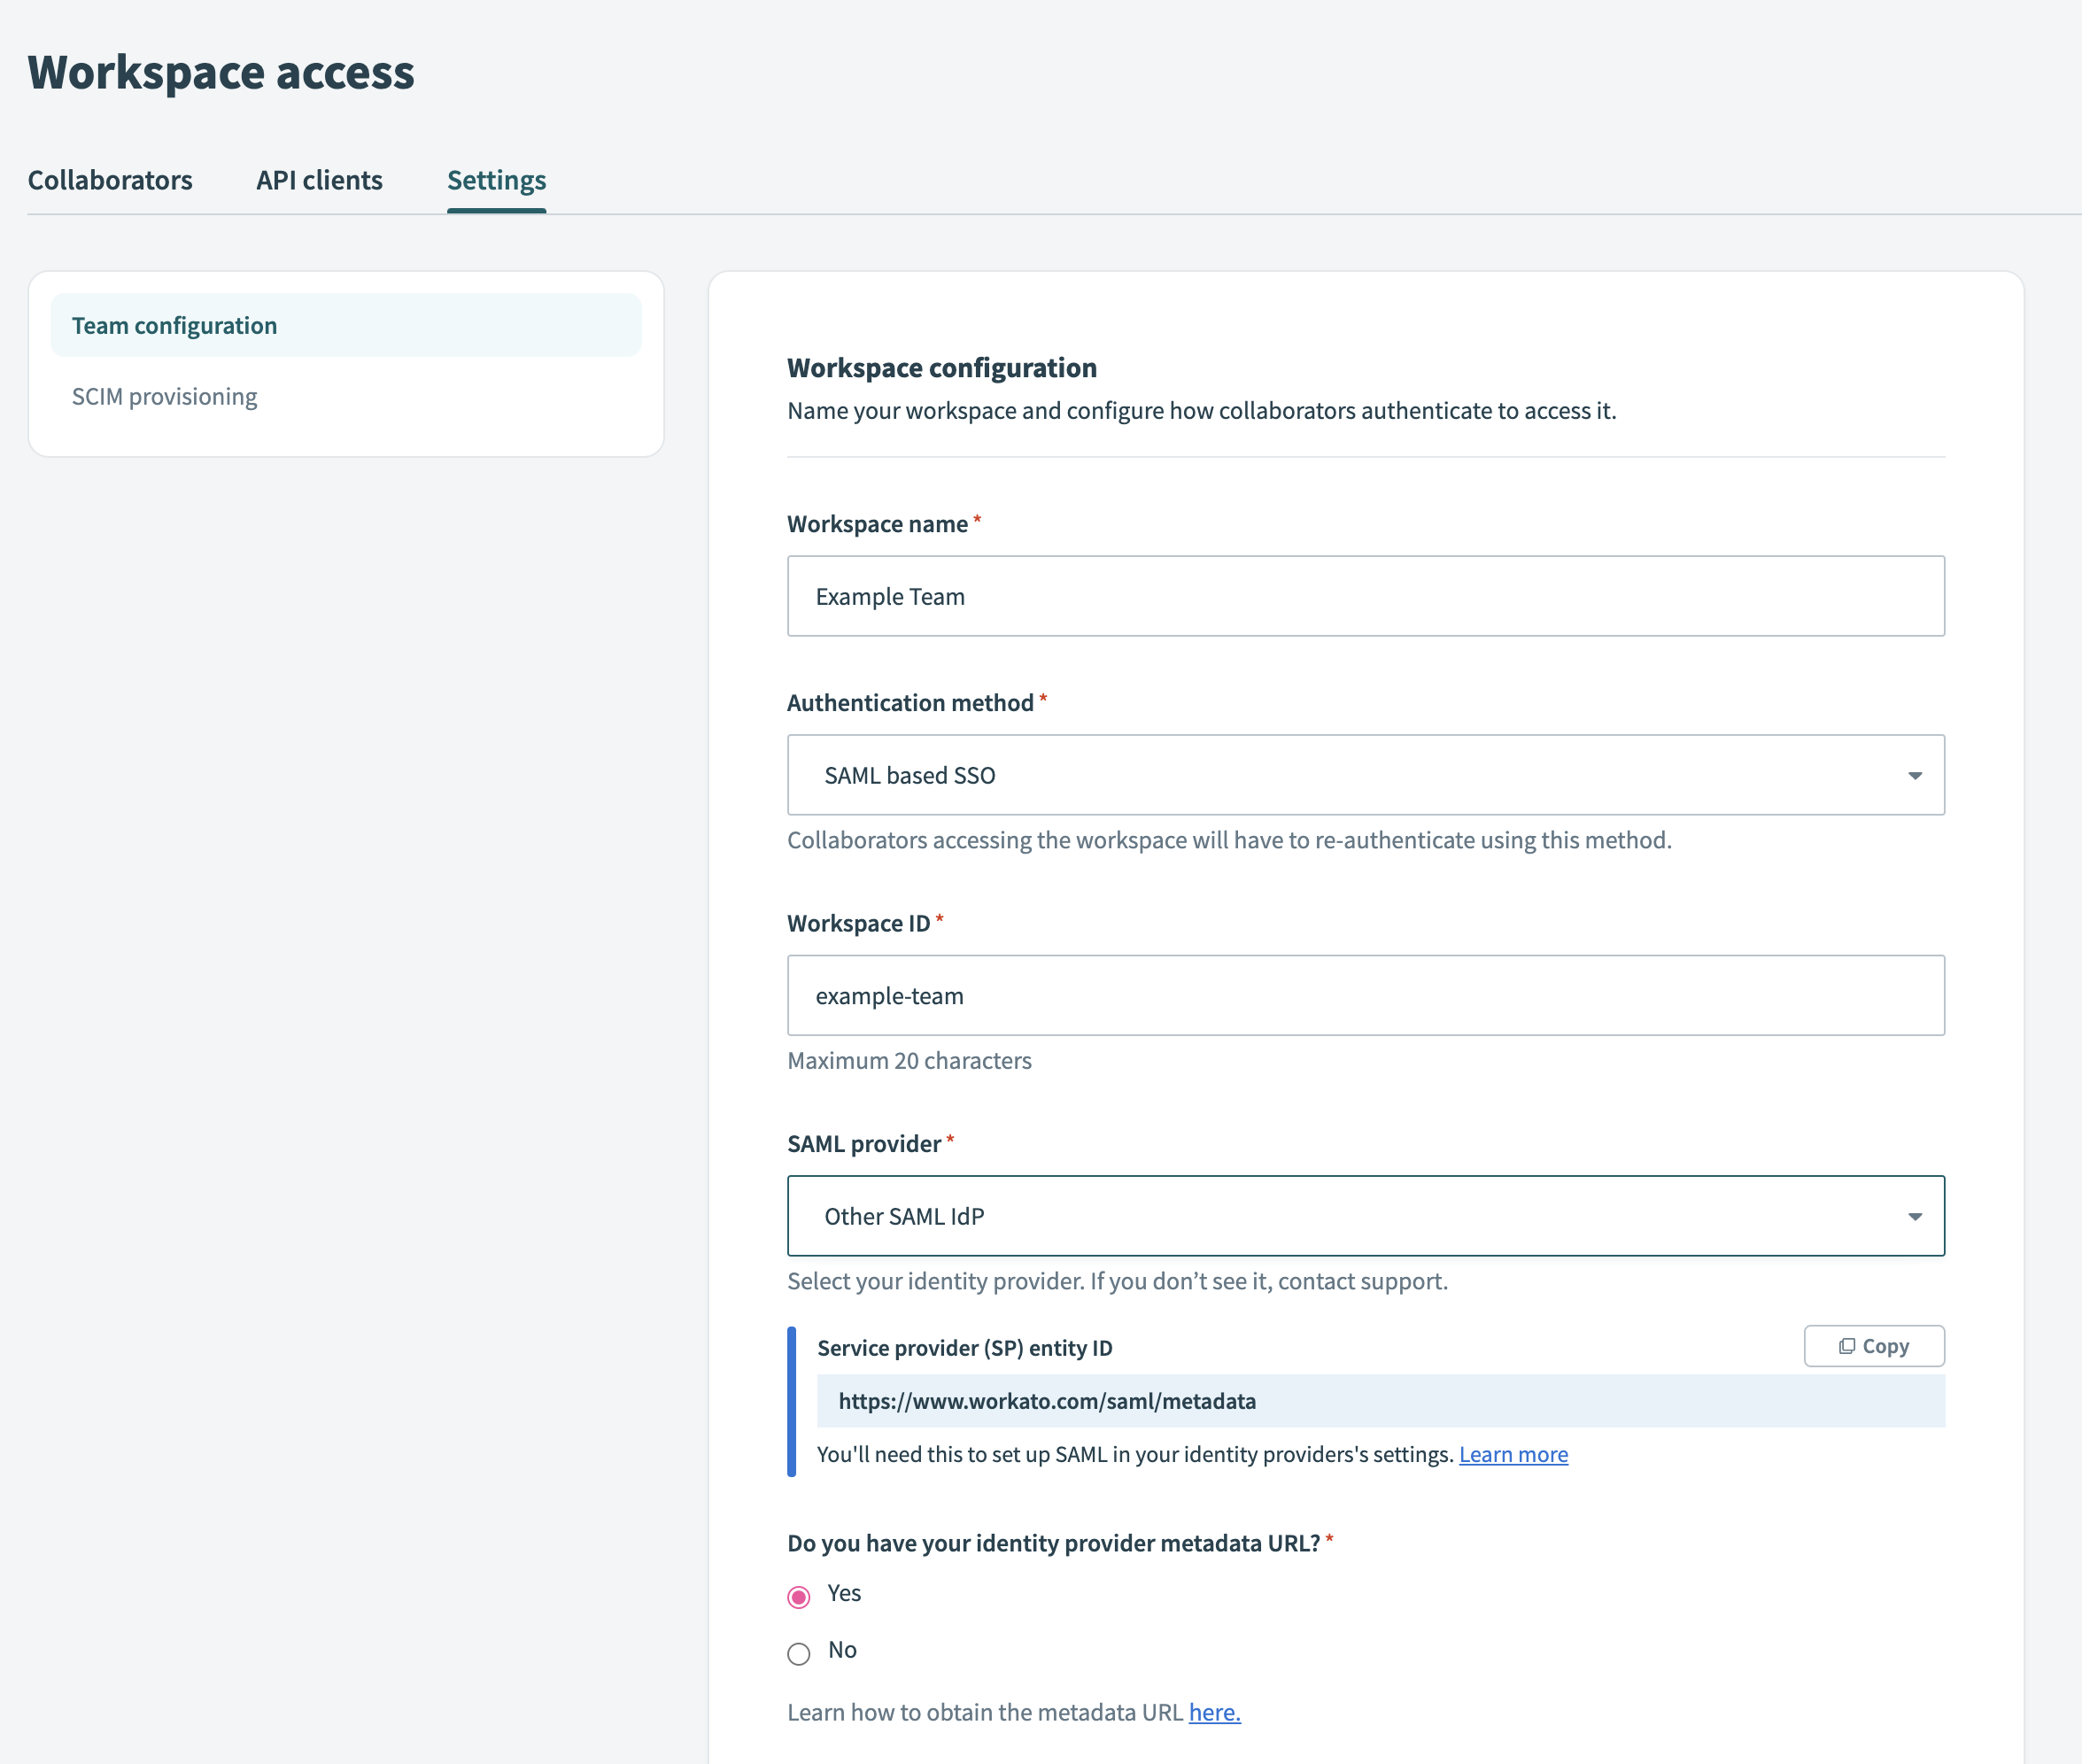Click the Workspace name field
Screen dimensions: 2082x1764
1366,596
